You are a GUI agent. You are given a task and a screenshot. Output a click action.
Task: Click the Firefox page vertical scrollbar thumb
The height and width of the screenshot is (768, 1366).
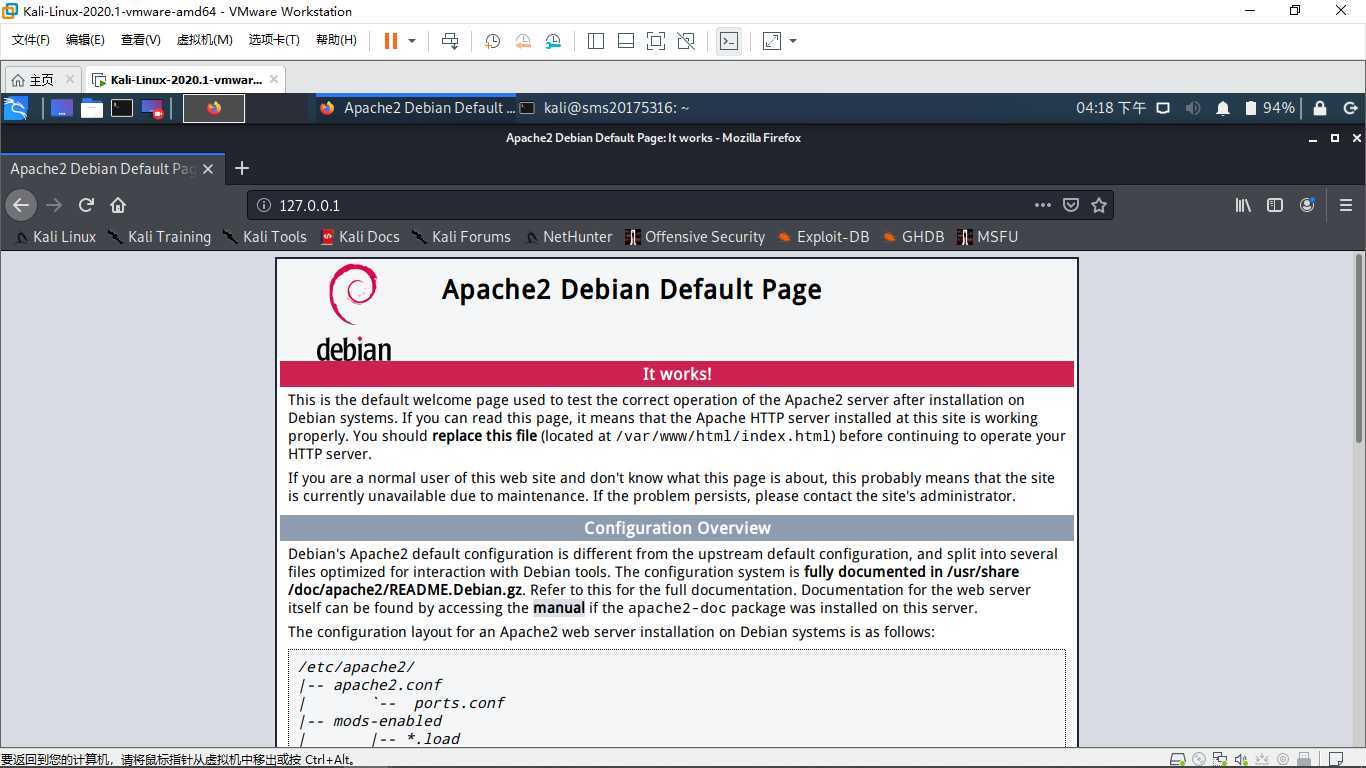coord(1358,350)
